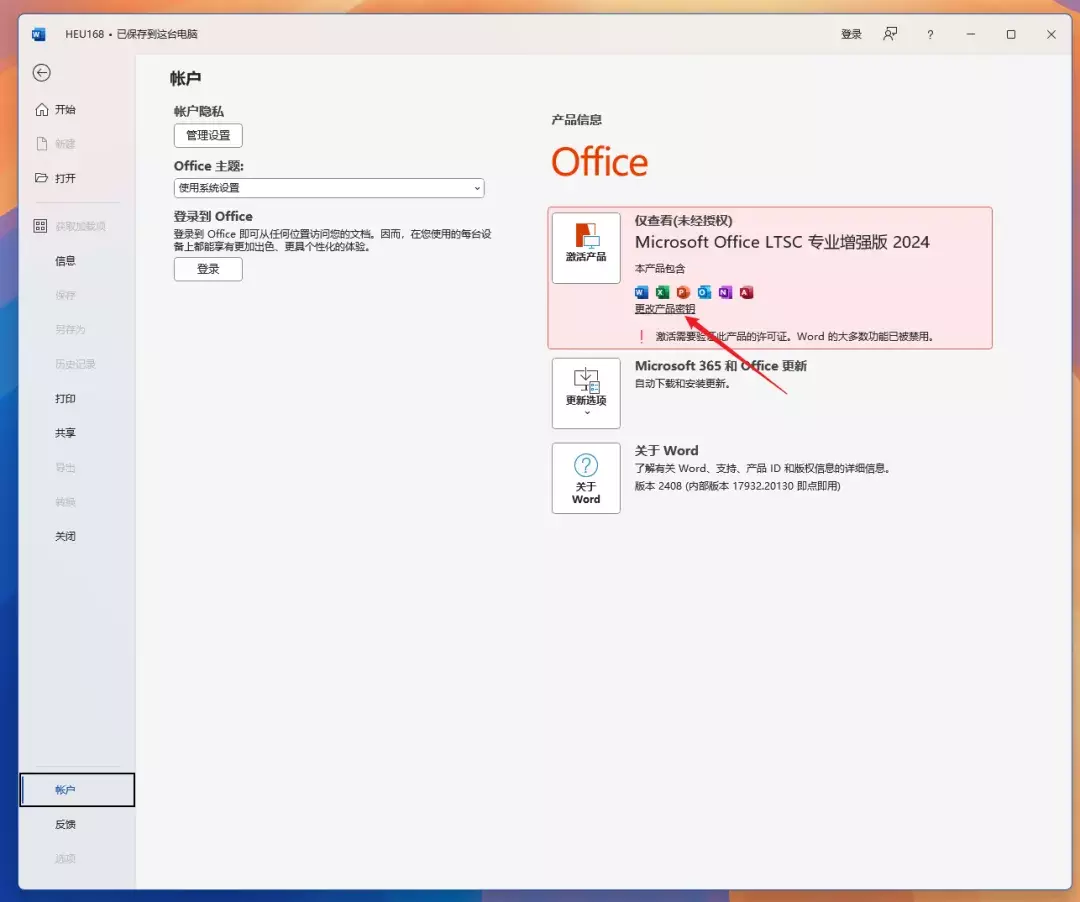Open the 更新选项 dropdown button
The image size is (1080, 902).
point(586,393)
